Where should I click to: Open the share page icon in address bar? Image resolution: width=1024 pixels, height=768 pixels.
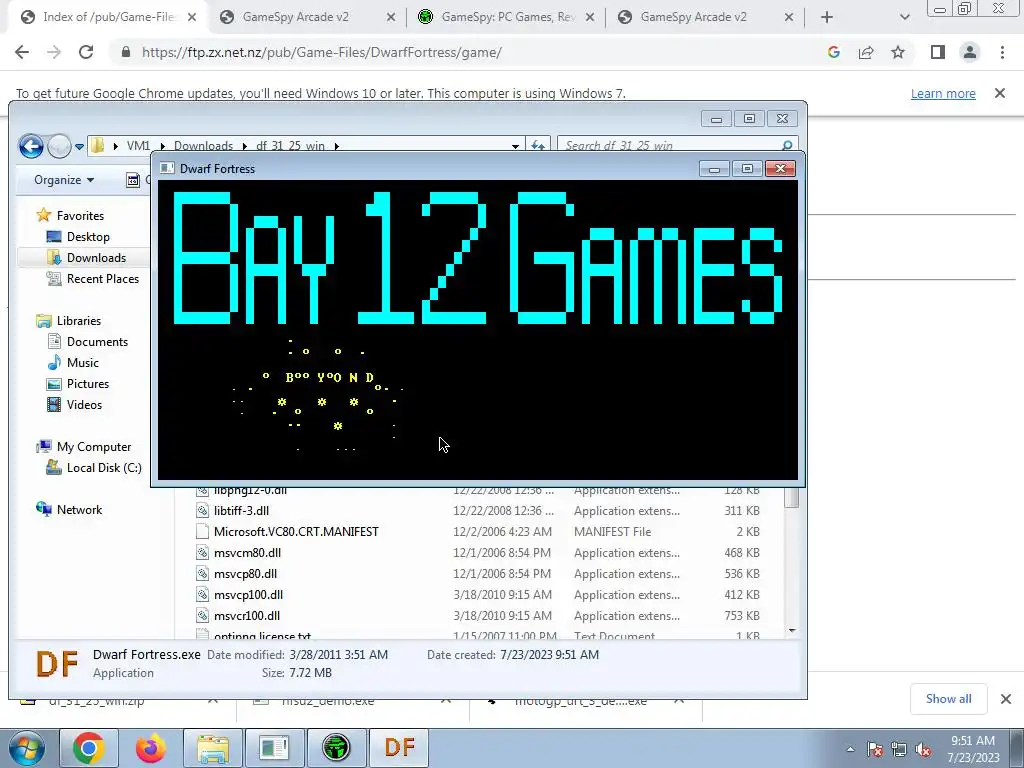tap(866, 52)
